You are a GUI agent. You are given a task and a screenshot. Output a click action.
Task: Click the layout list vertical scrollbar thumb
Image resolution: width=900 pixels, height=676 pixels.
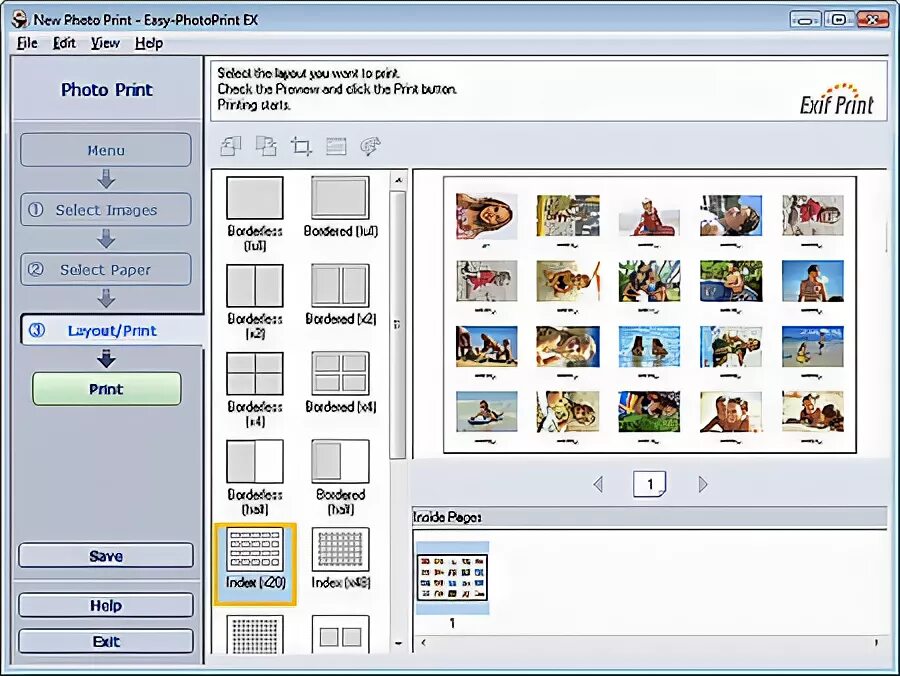[397, 324]
